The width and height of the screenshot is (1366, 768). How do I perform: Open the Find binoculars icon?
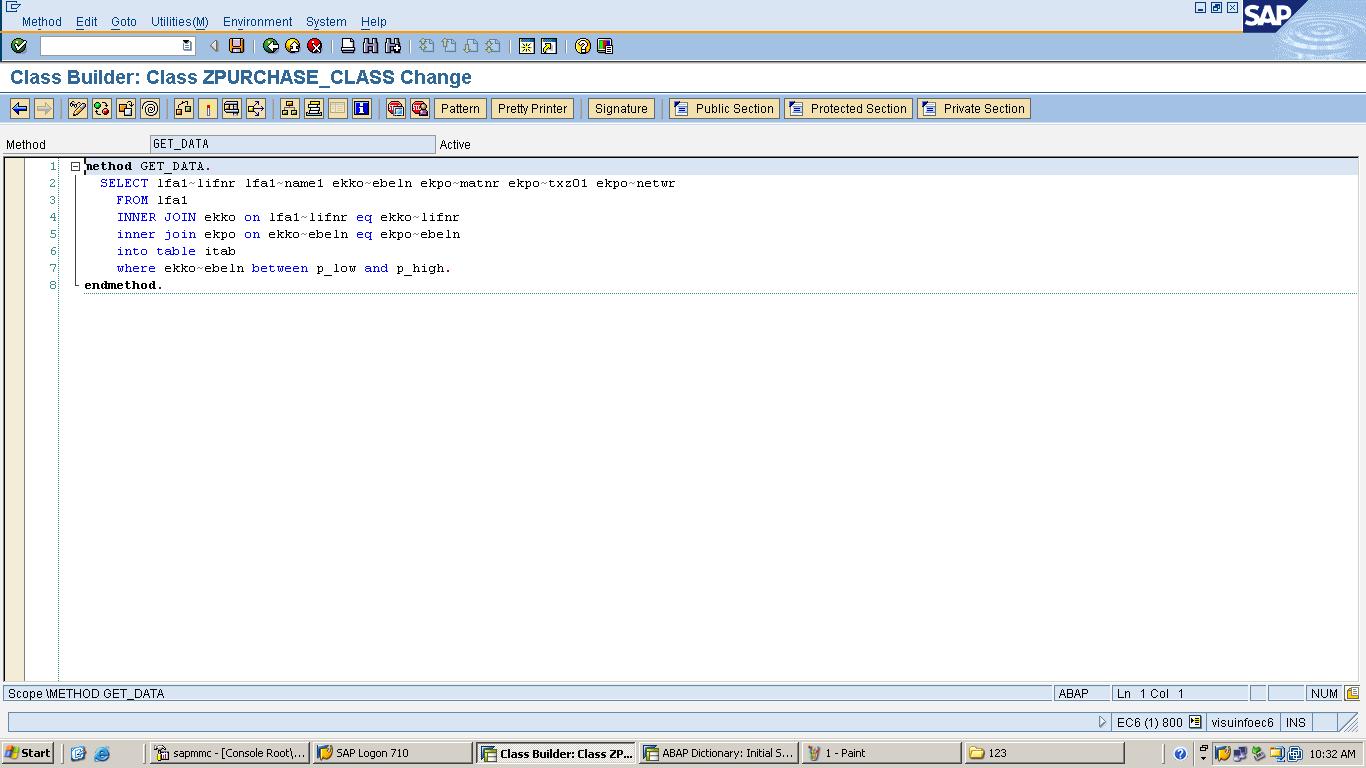click(x=369, y=45)
